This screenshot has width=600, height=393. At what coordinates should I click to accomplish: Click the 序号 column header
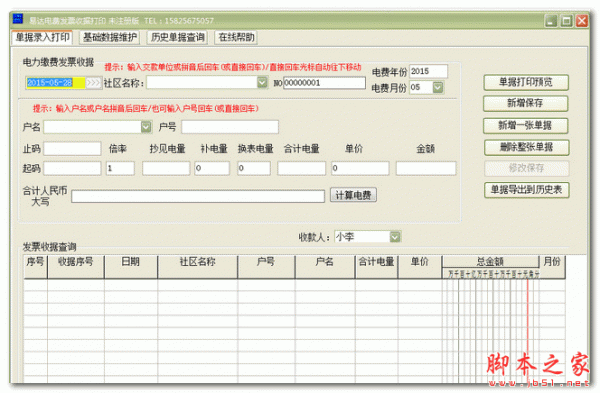tap(35, 267)
